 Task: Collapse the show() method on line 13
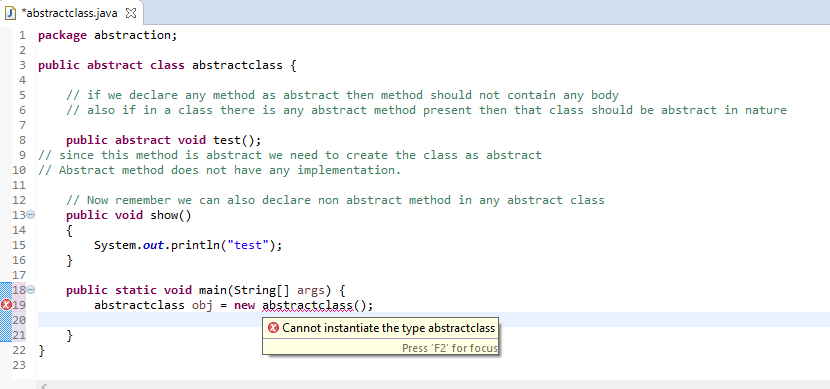(31, 215)
